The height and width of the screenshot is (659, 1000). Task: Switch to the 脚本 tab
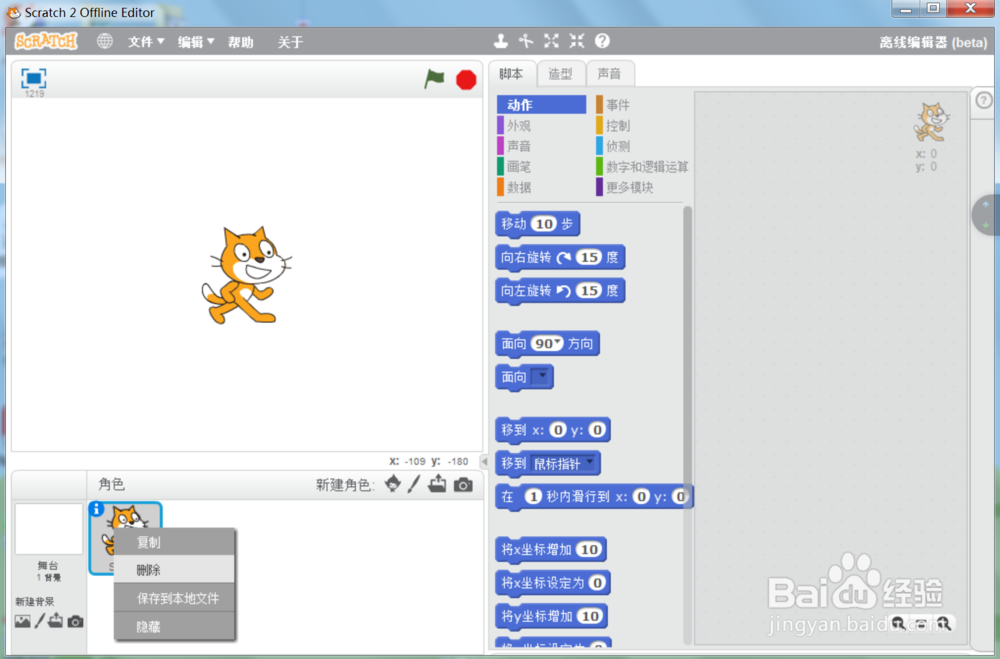pos(511,74)
